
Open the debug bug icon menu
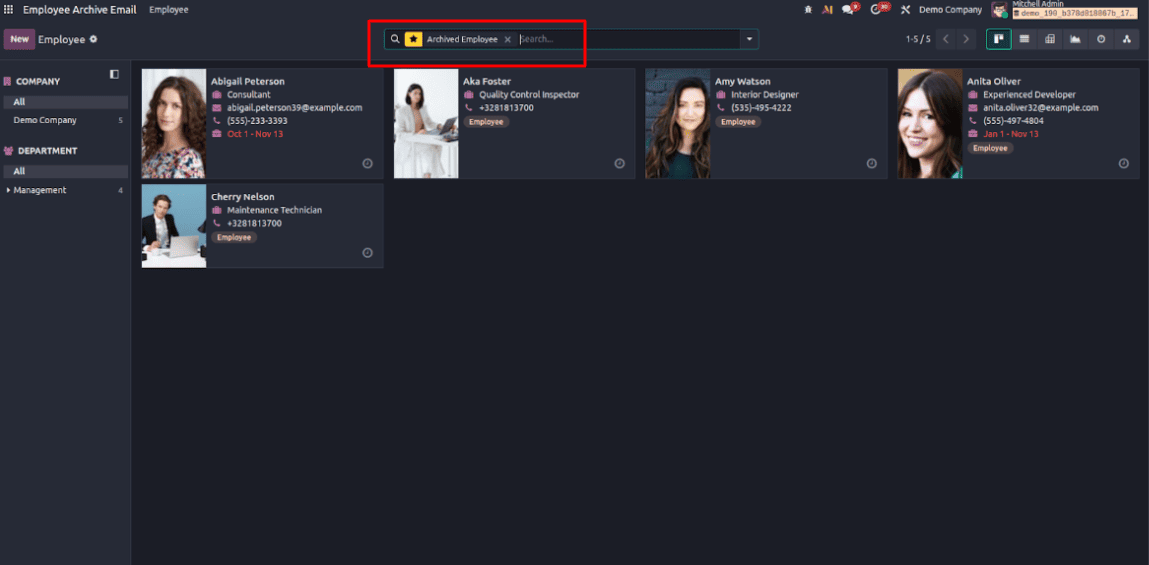click(x=808, y=10)
